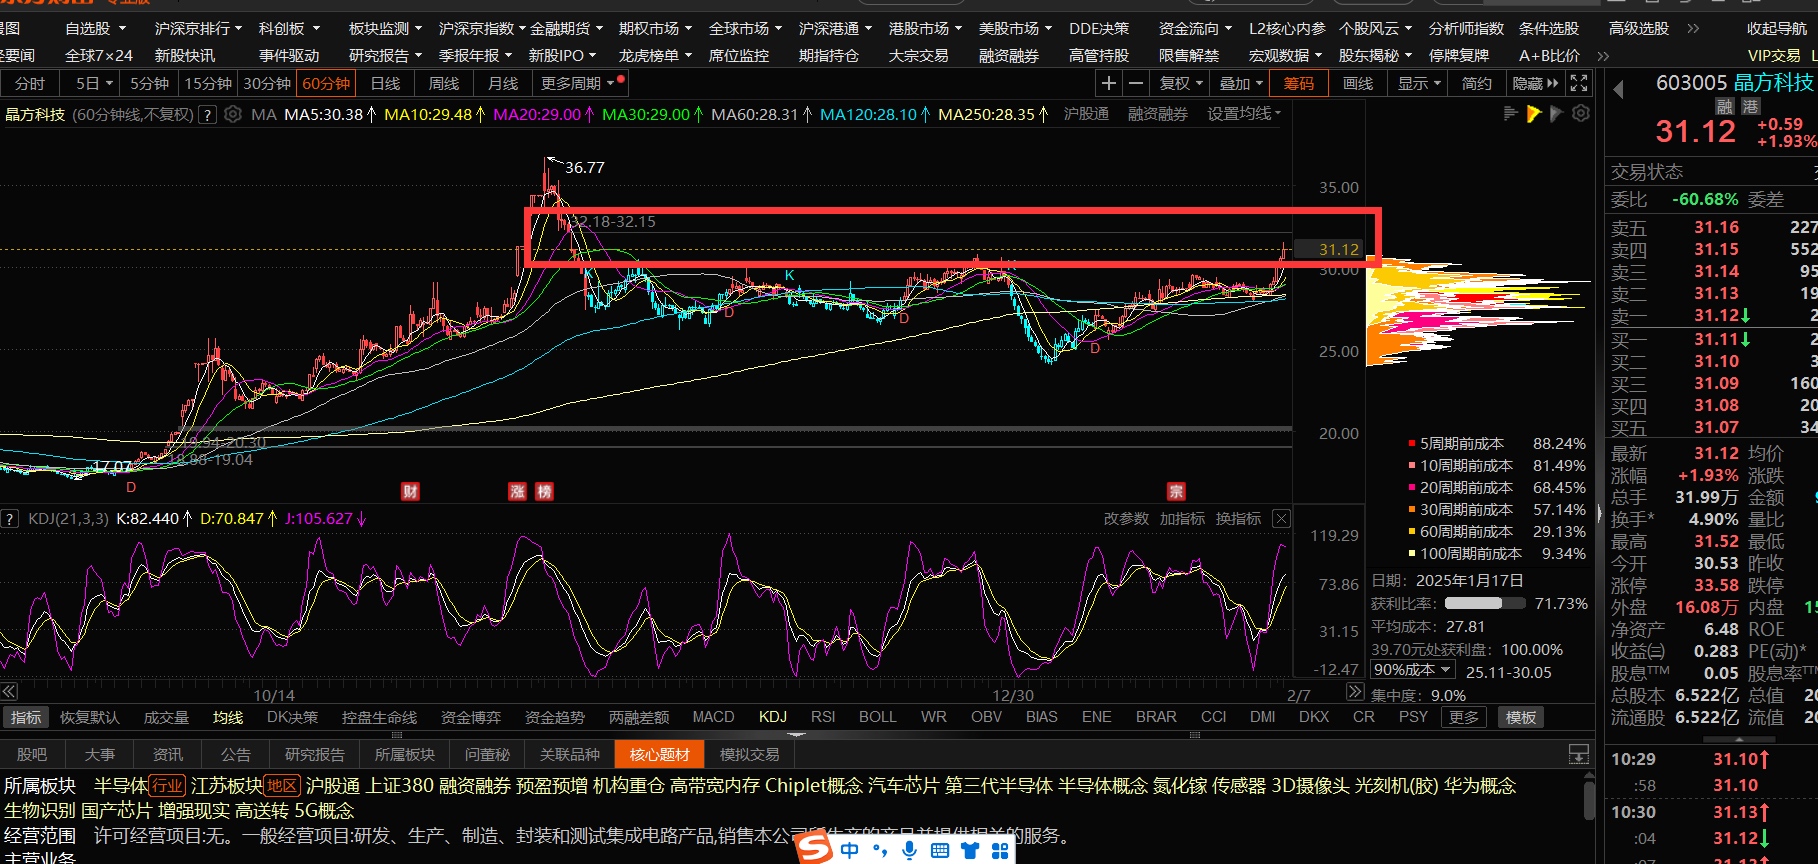
Task: Click 港 Hong Kong connect badge
Action: [1750, 105]
